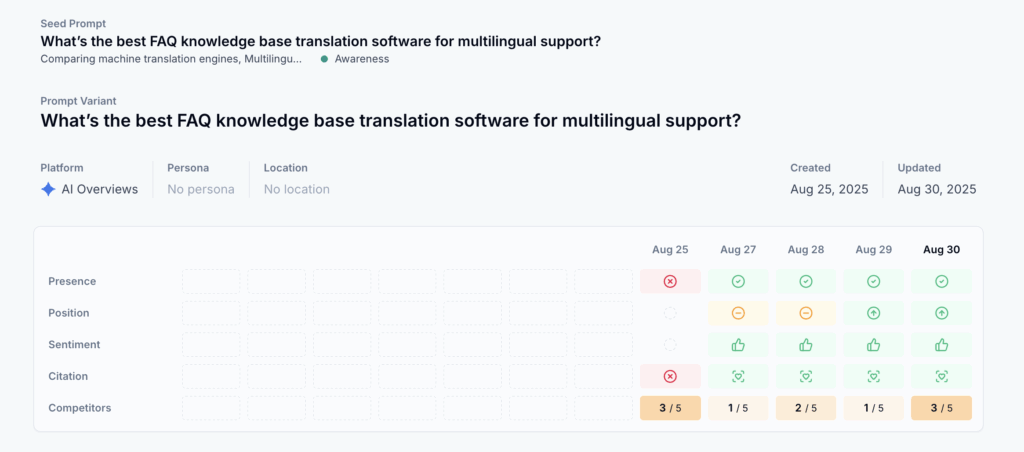Click the Aug 25 citation red X icon
The width and height of the screenshot is (1024, 452).
pos(670,376)
